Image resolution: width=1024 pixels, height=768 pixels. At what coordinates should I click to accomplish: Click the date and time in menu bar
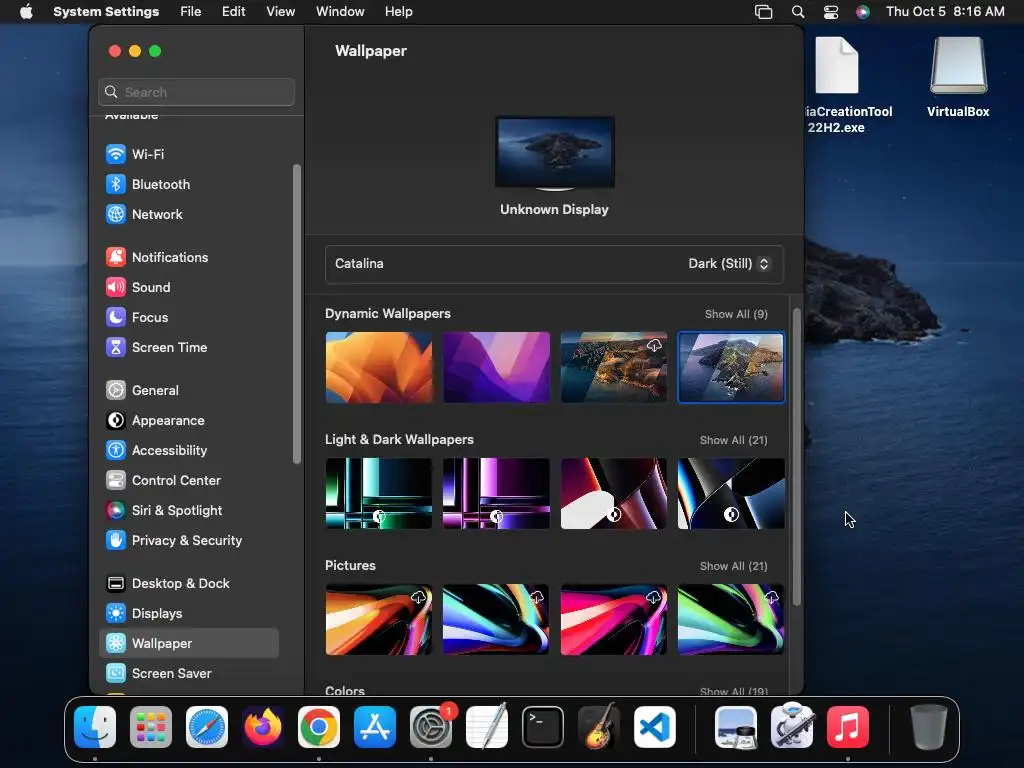tap(945, 12)
